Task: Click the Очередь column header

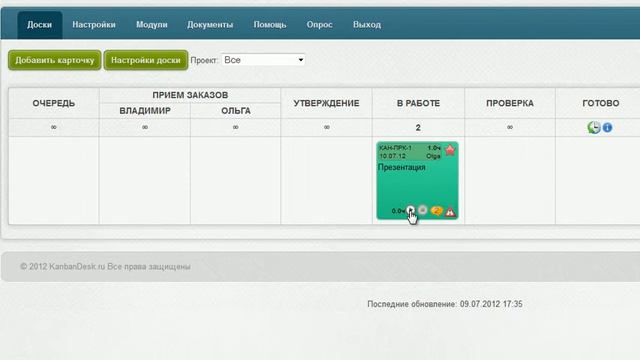Action: click(54, 103)
